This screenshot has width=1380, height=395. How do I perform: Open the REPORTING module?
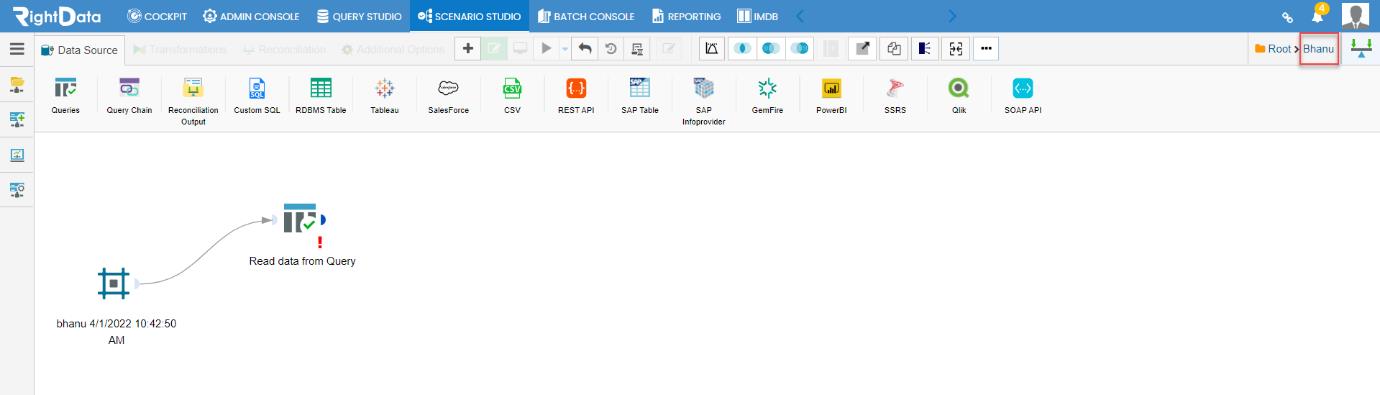point(687,16)
